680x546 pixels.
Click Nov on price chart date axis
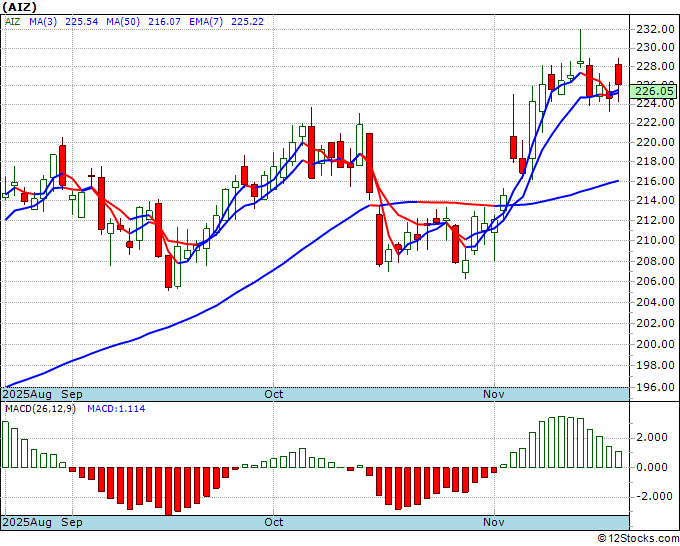pyautogui.click(x=494, y=394)
